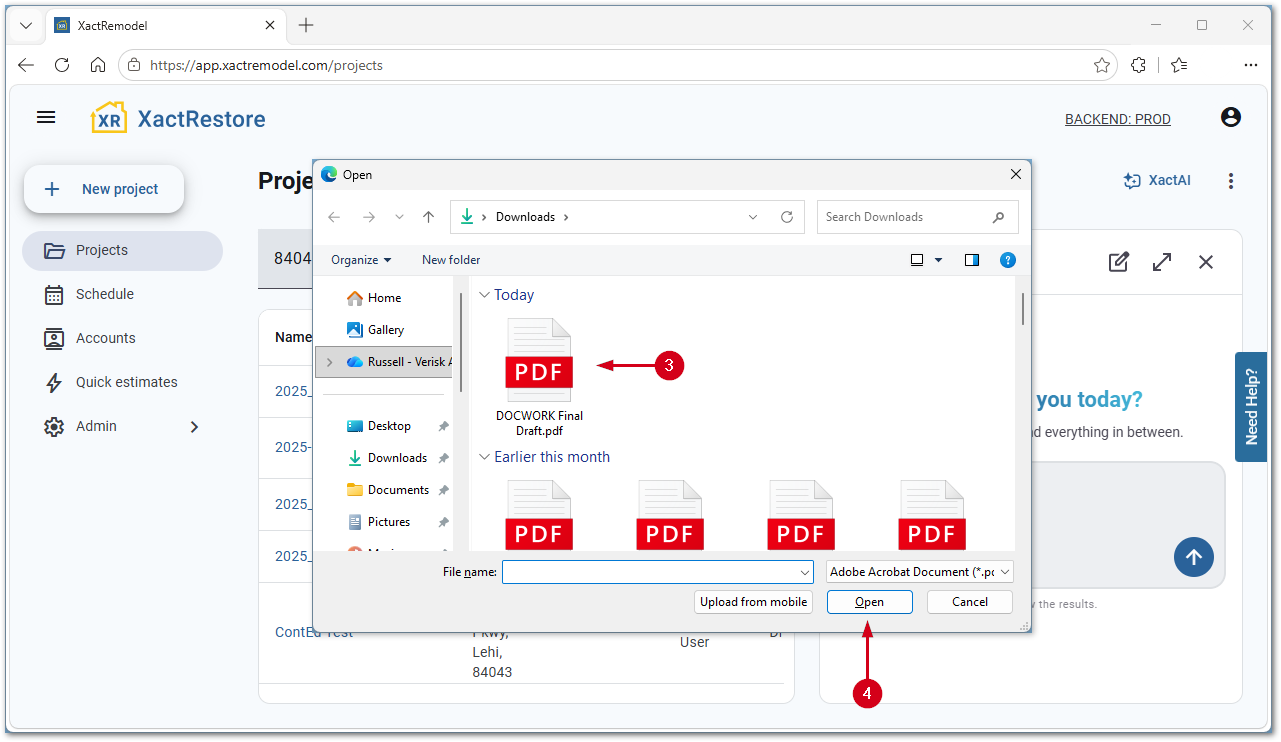Click the XactAI sparkle button
This screenshot has width=1281, height=742.
1157,181
